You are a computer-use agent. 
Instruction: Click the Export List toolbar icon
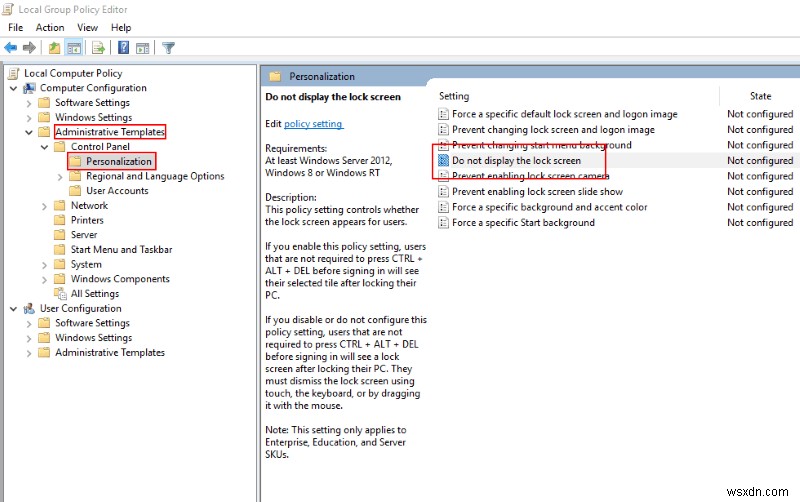(x=98, y=48)
